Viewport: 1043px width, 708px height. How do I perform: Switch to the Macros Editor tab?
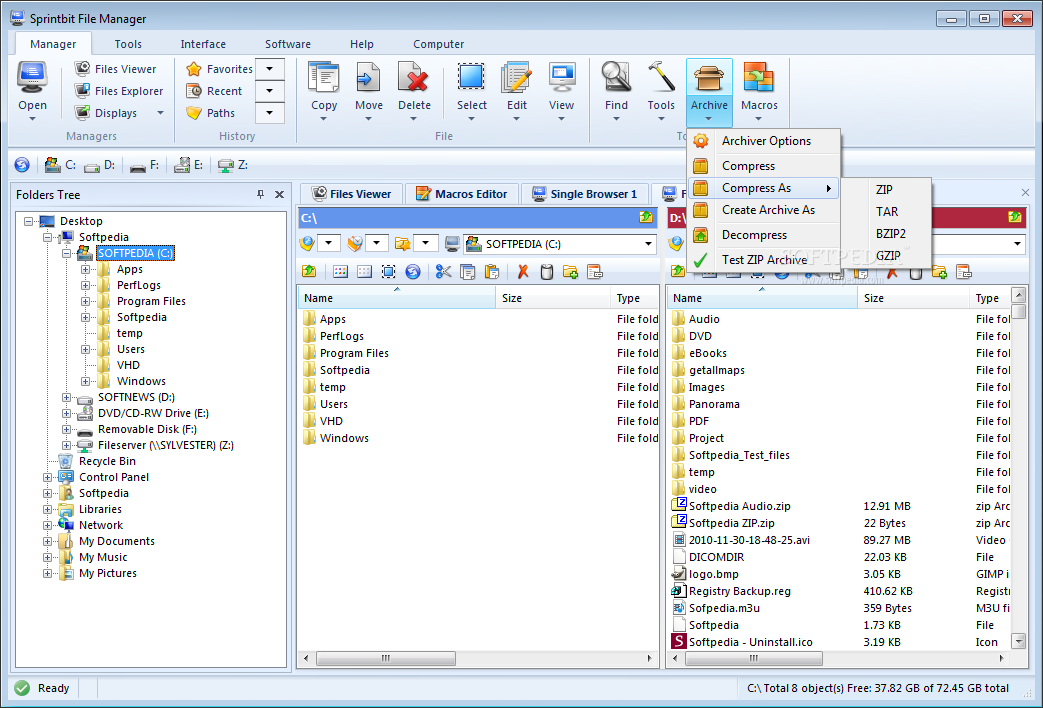(462, 194)
